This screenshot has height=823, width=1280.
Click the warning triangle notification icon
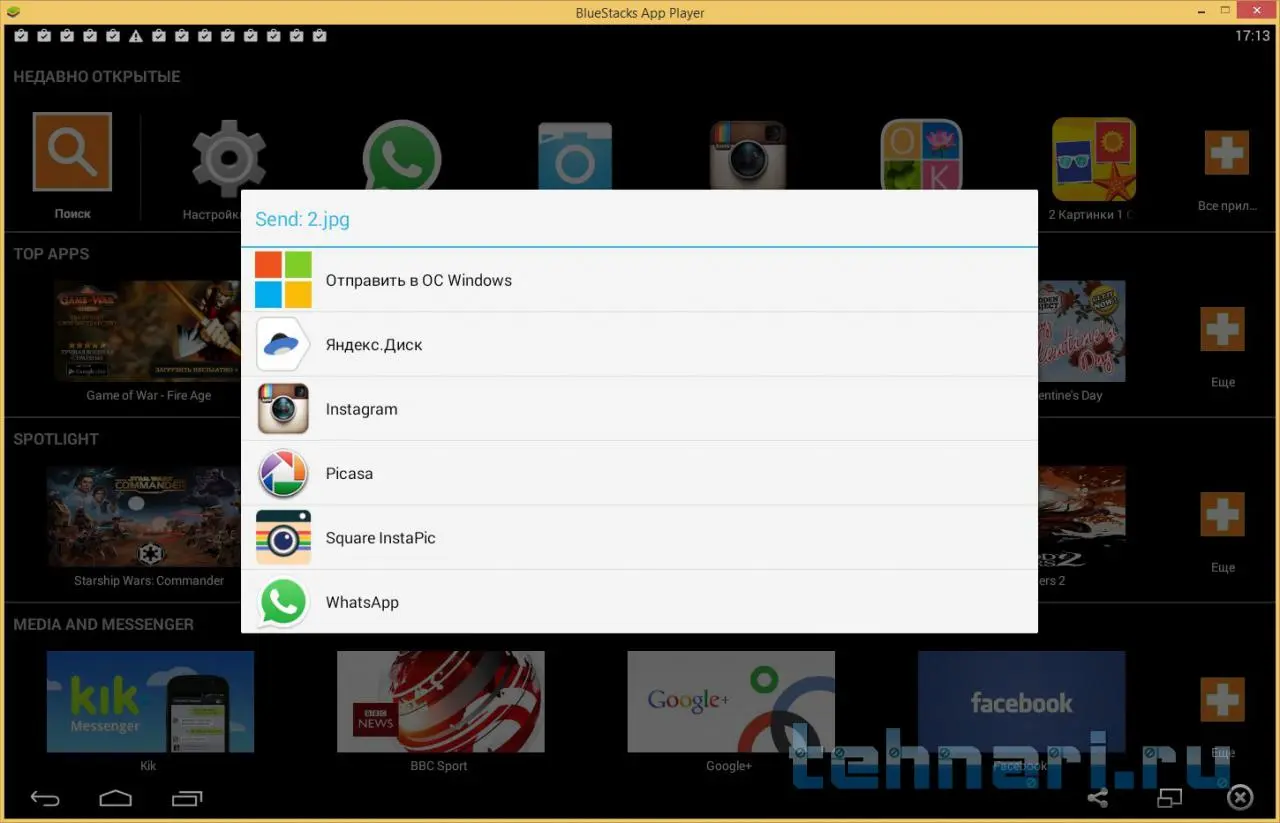[136, 36]
